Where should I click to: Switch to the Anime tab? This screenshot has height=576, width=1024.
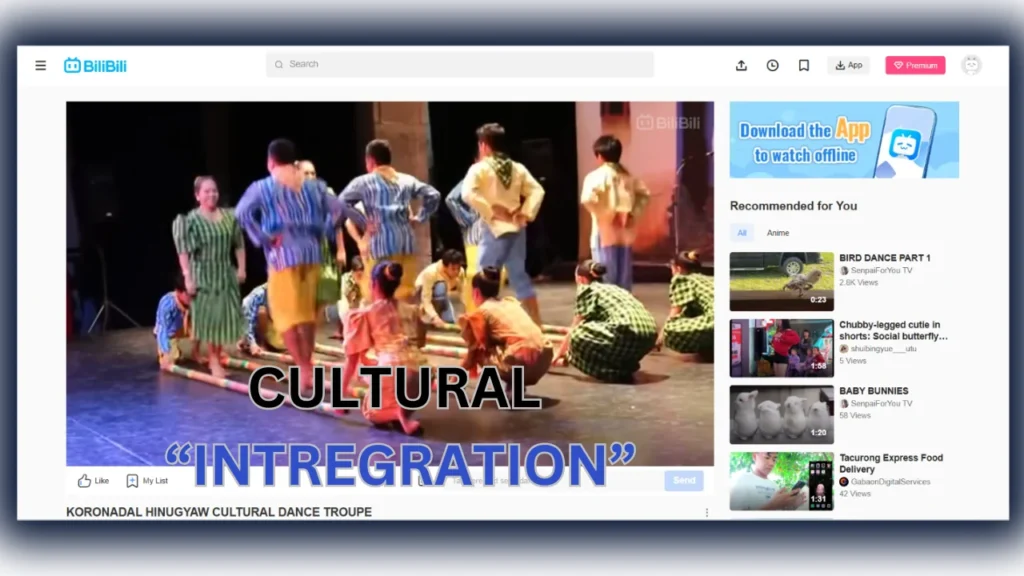click(x=778, y=233)
